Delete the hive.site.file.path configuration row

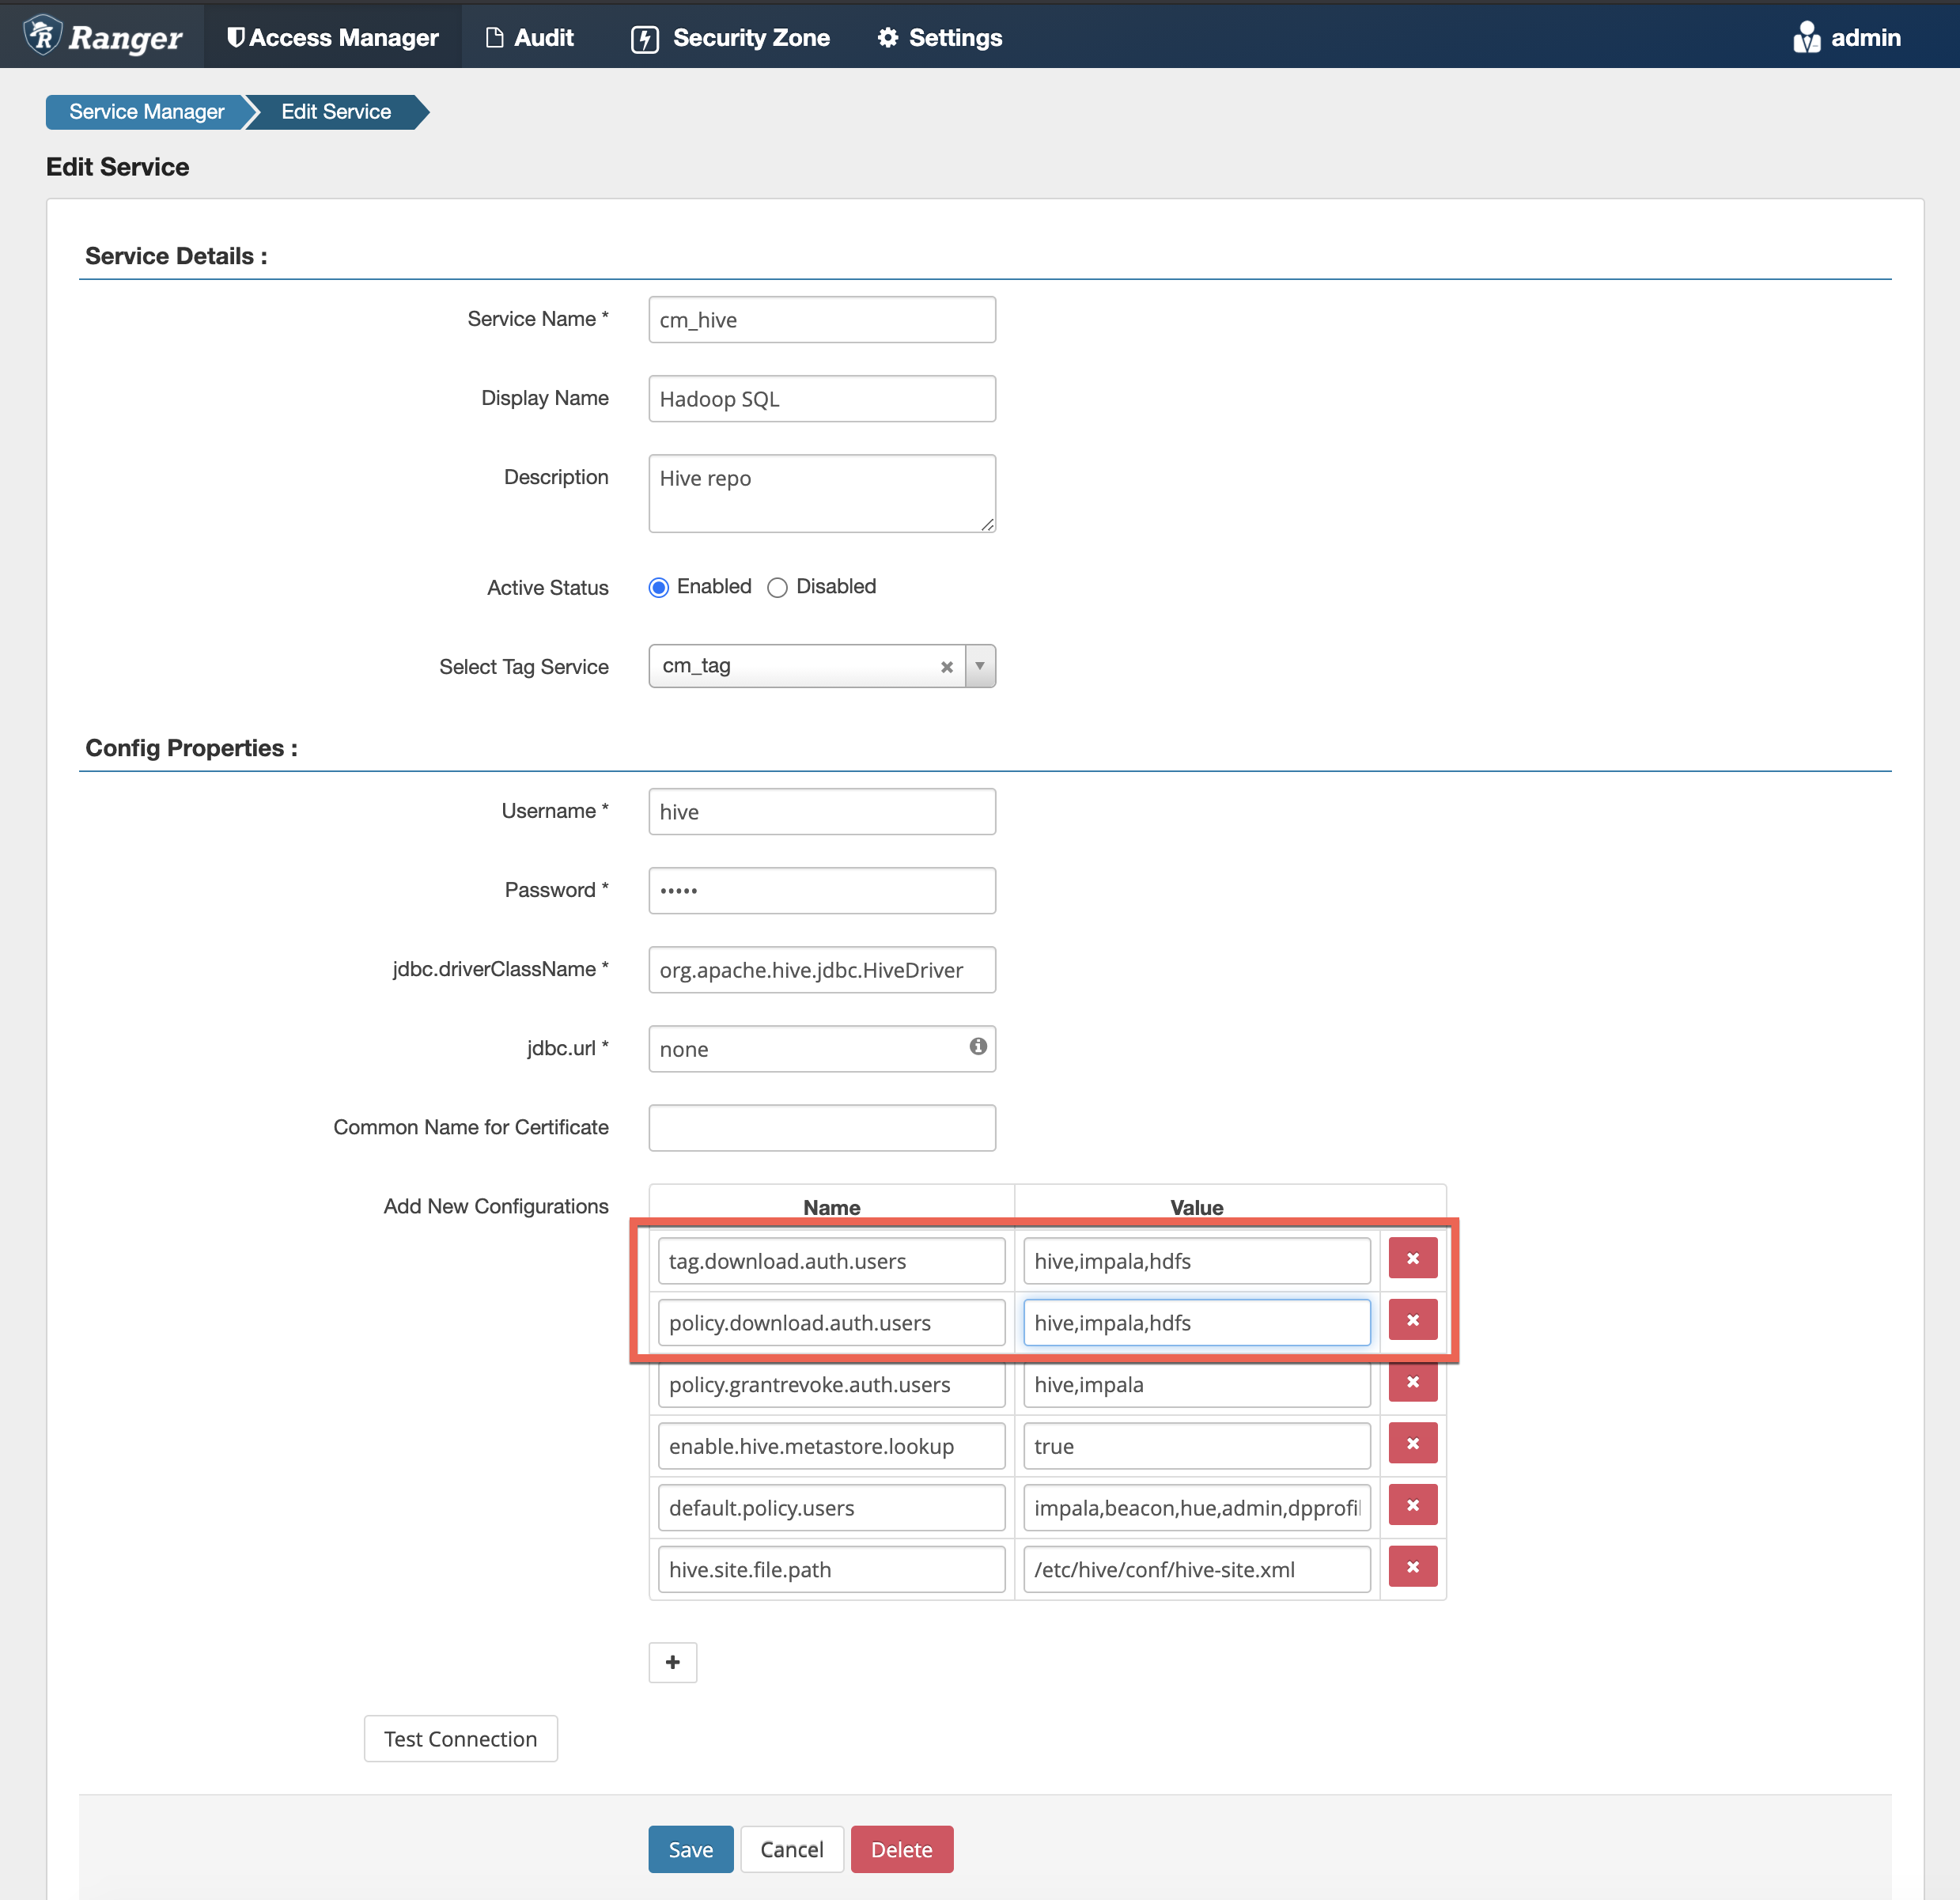[1412, 1567]
